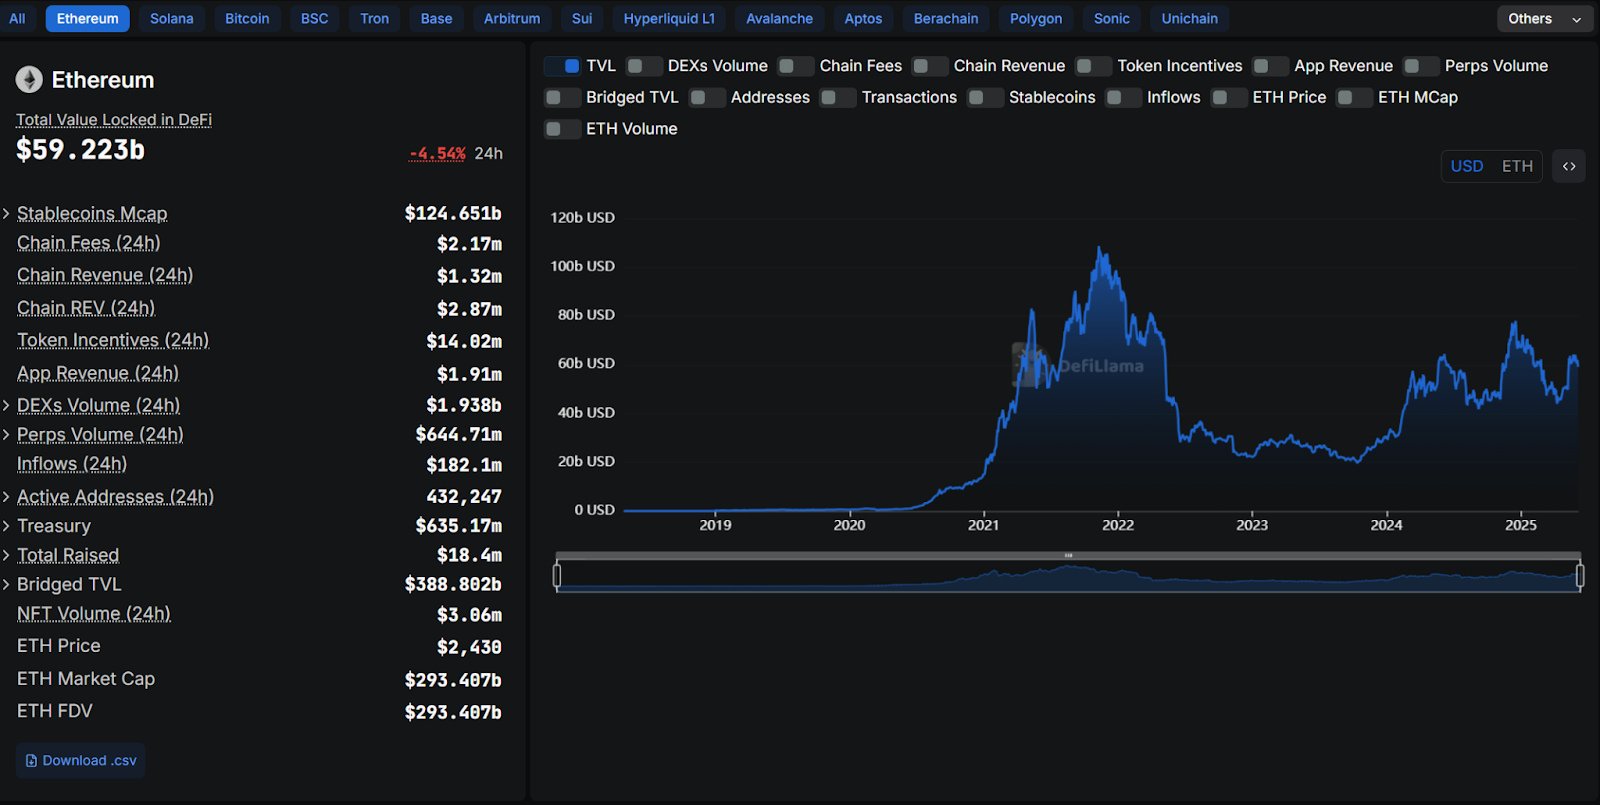Enable the Chain Fees toggle
Image resolution: width=1600 pixels, height=805 pixels.
[x=796, y=66]
